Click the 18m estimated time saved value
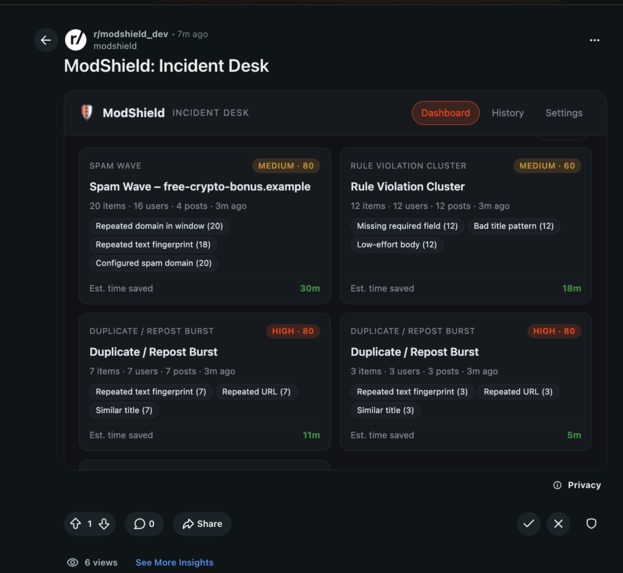Viewport: 623px width, 573px height. pos(571,288)
